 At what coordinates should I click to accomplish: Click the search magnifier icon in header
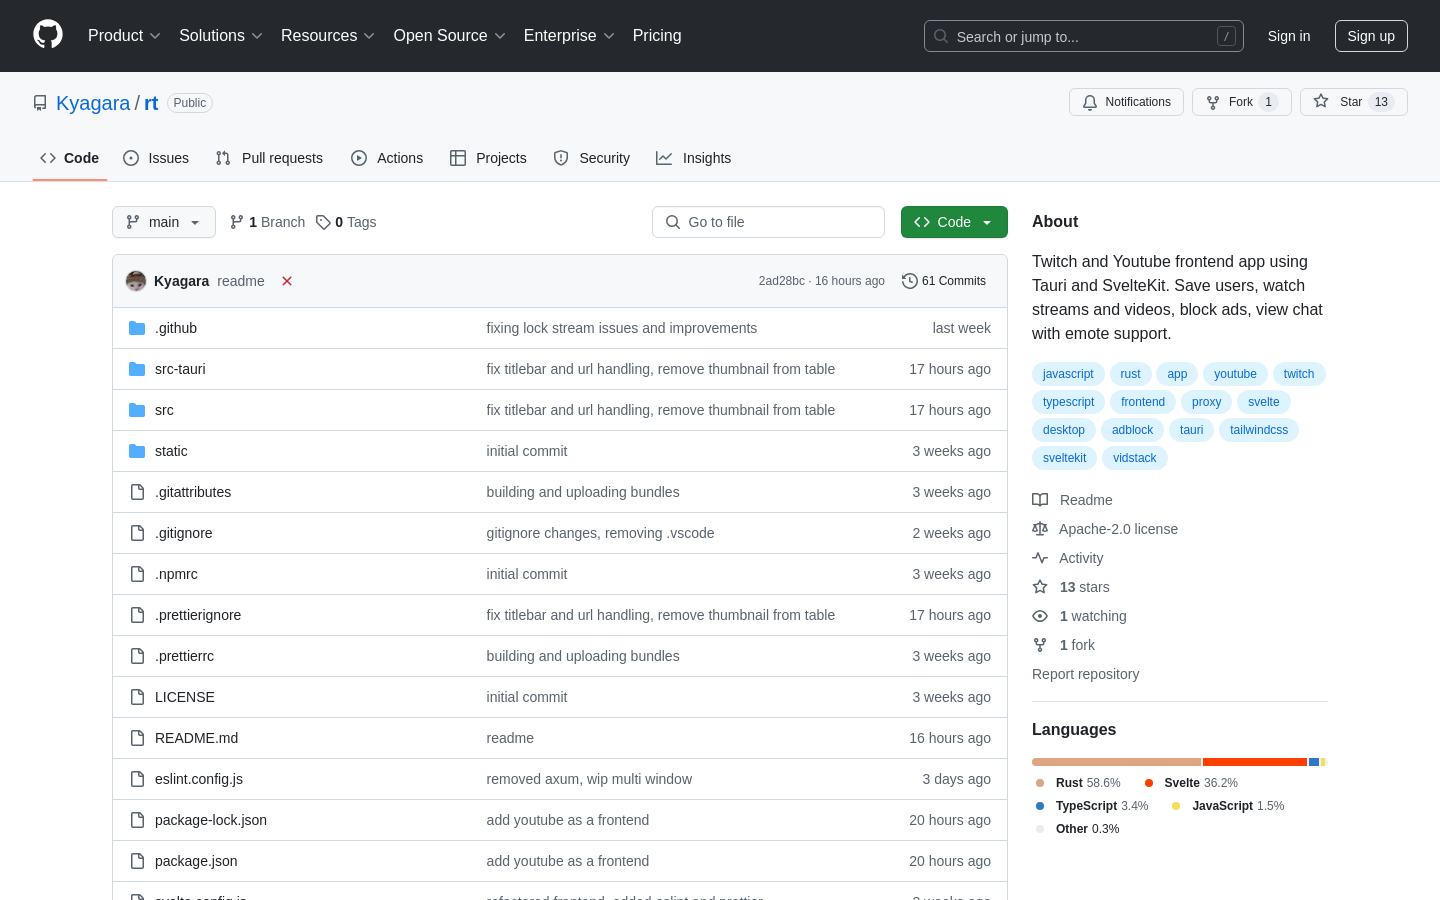941,36
